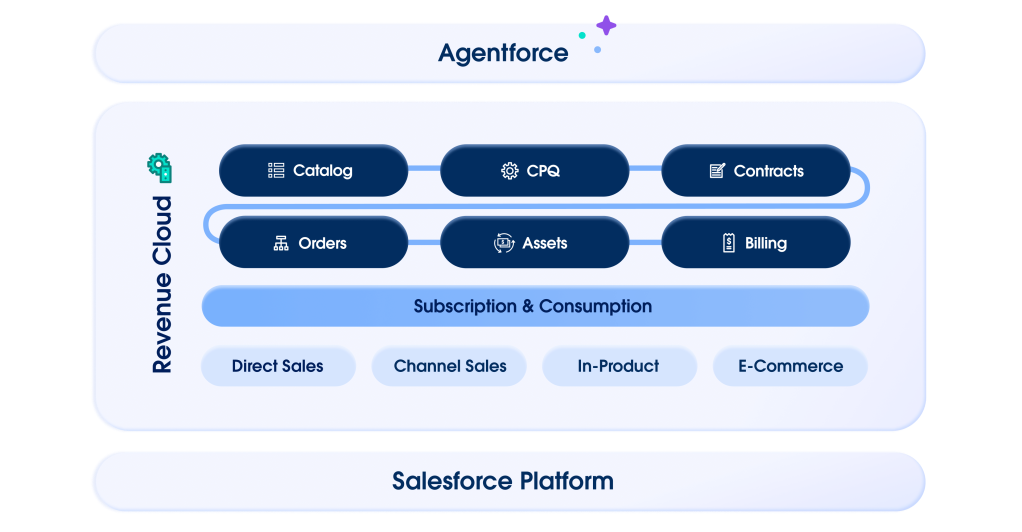Choose the E-Commerce channel pill
Screen dimensions: 1022x532
click(x=790, y=366)
